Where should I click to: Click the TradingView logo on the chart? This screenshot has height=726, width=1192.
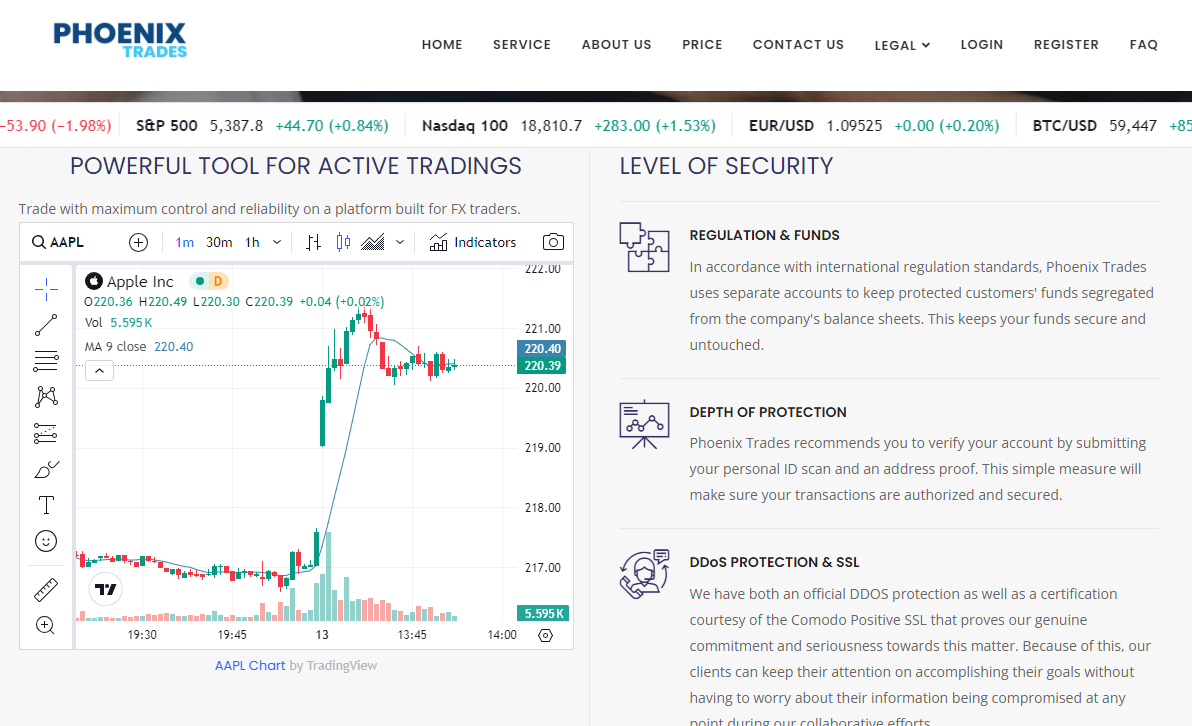pyautogui.click(x=106, y=589)
